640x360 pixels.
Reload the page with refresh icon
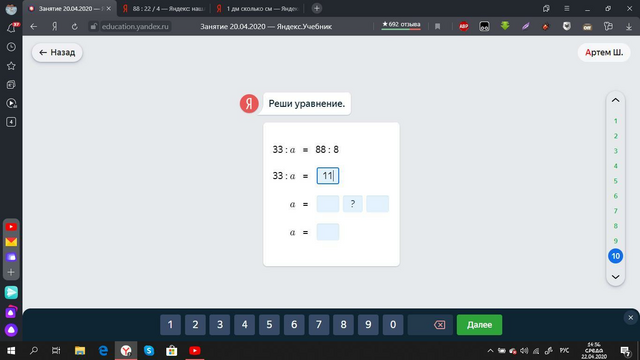click(x=74, y=27)
